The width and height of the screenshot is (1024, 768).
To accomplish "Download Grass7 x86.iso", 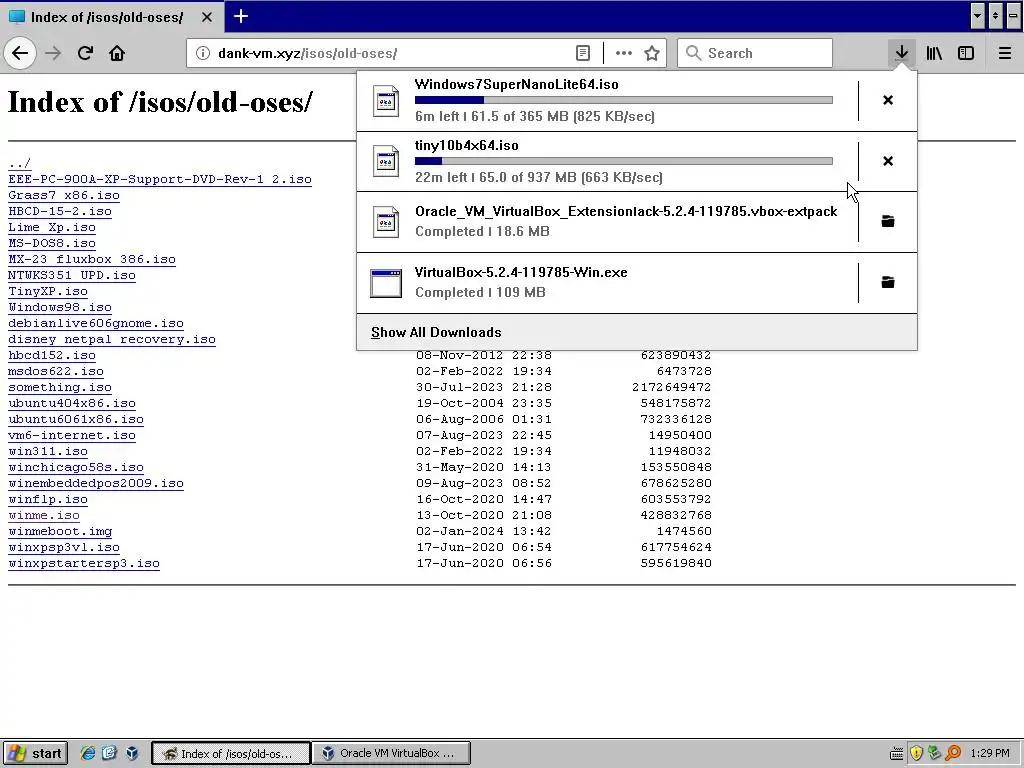I will pyautogui.click(x=63, y=195).
